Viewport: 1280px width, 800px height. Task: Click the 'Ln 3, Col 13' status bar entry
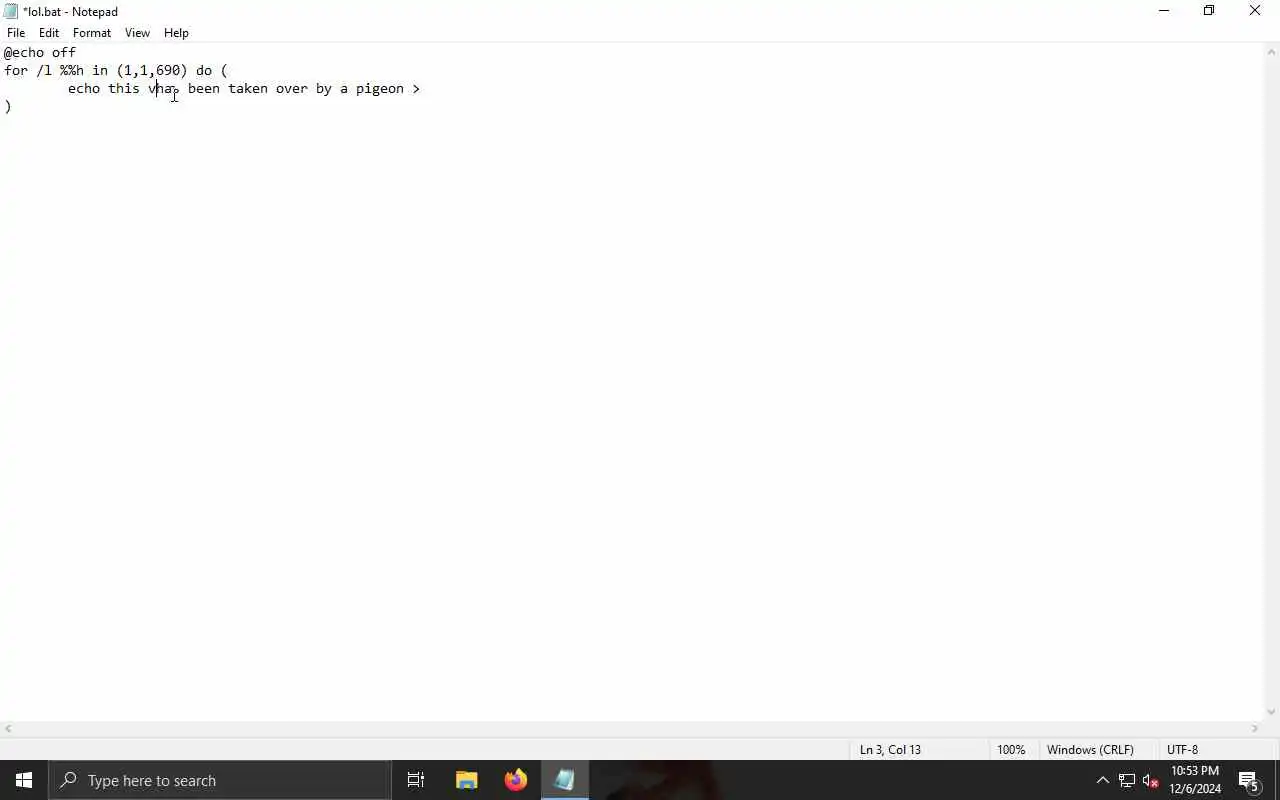890,749
